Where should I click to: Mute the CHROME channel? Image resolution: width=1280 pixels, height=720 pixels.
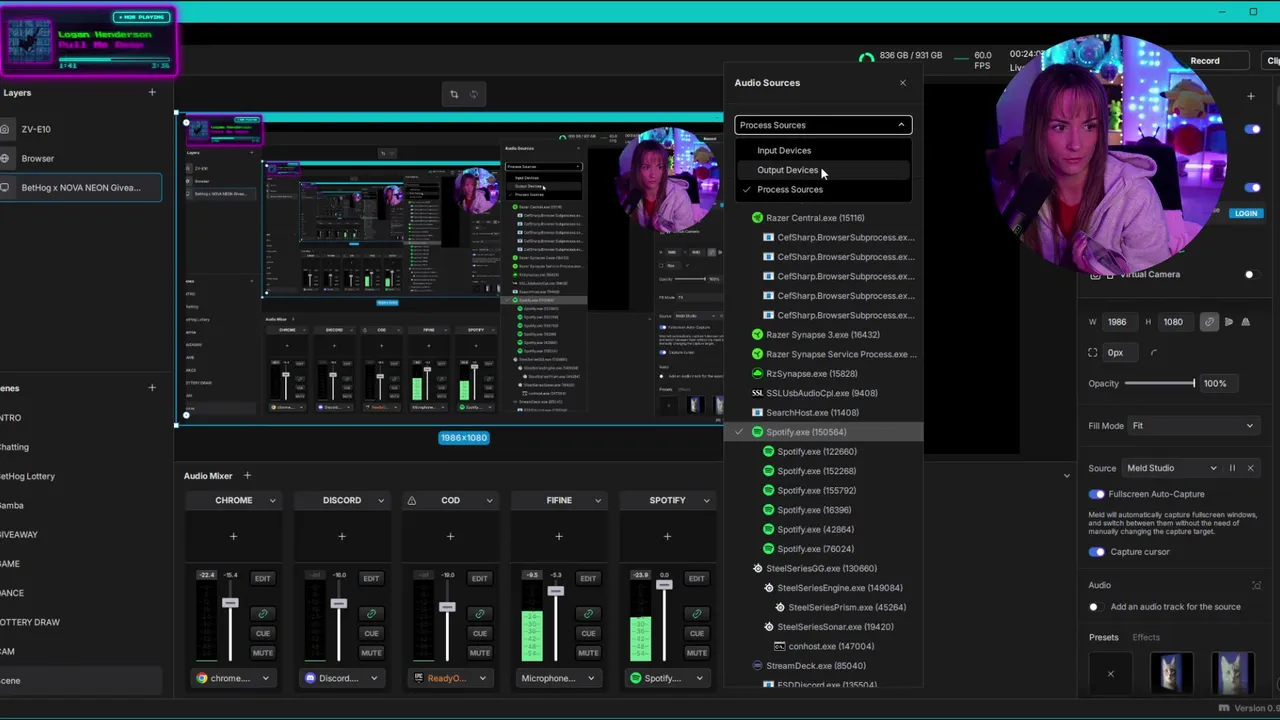click(x=262, y=653)
